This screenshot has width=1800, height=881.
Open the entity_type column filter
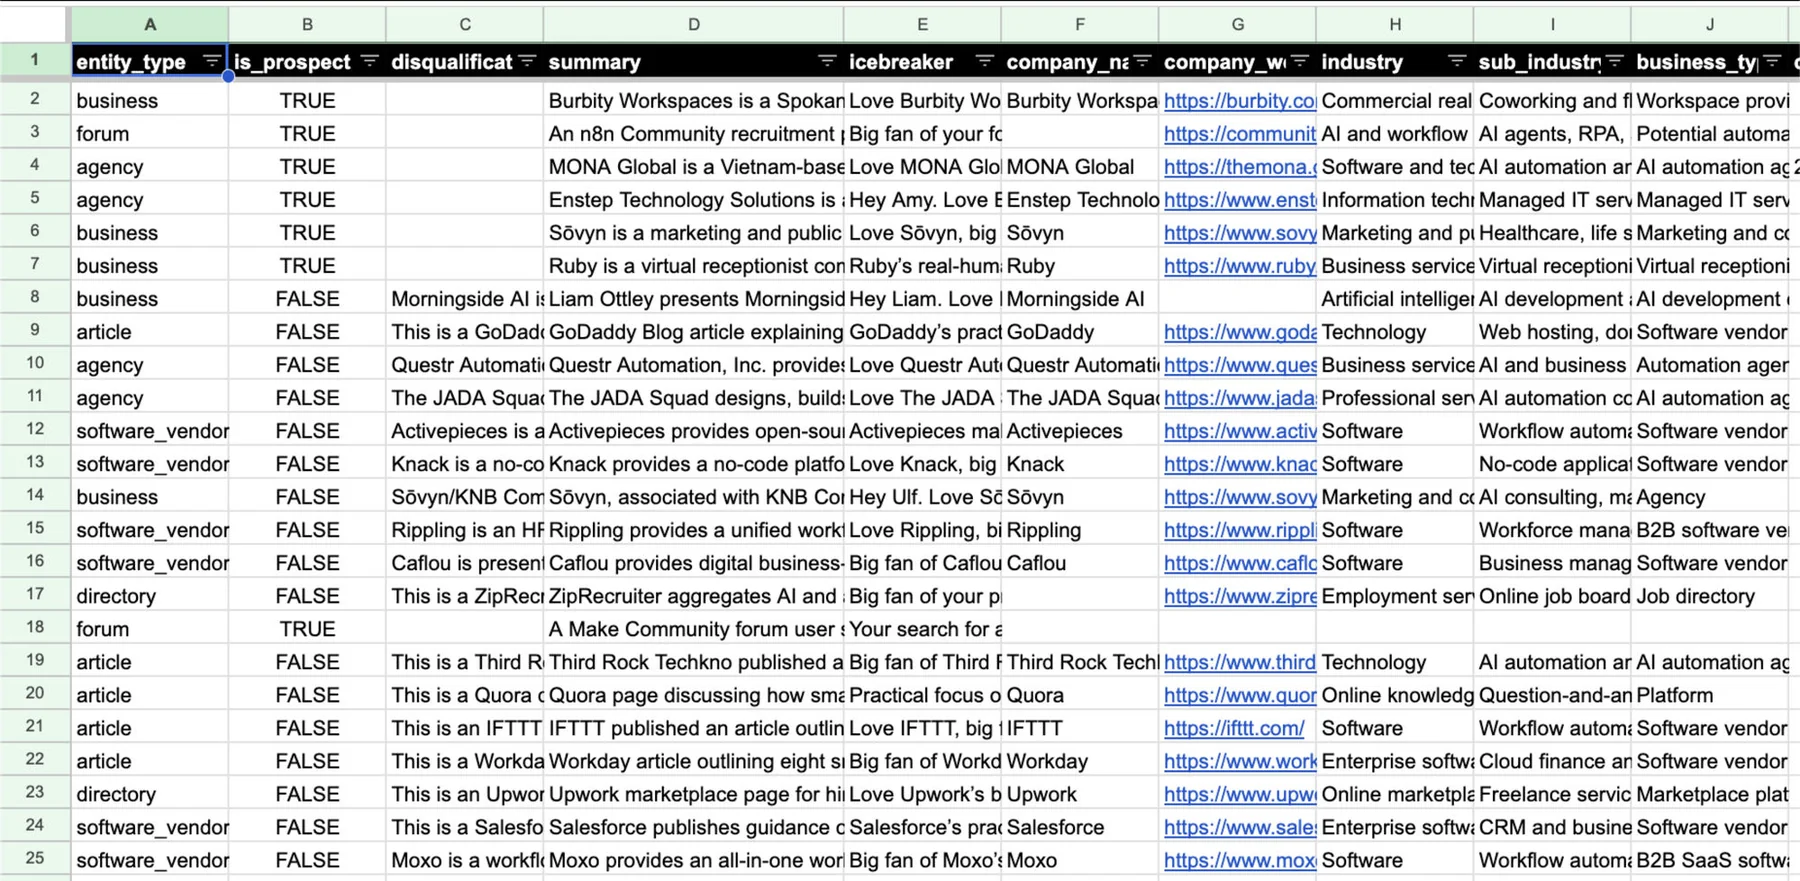click(x=211, y=61)
